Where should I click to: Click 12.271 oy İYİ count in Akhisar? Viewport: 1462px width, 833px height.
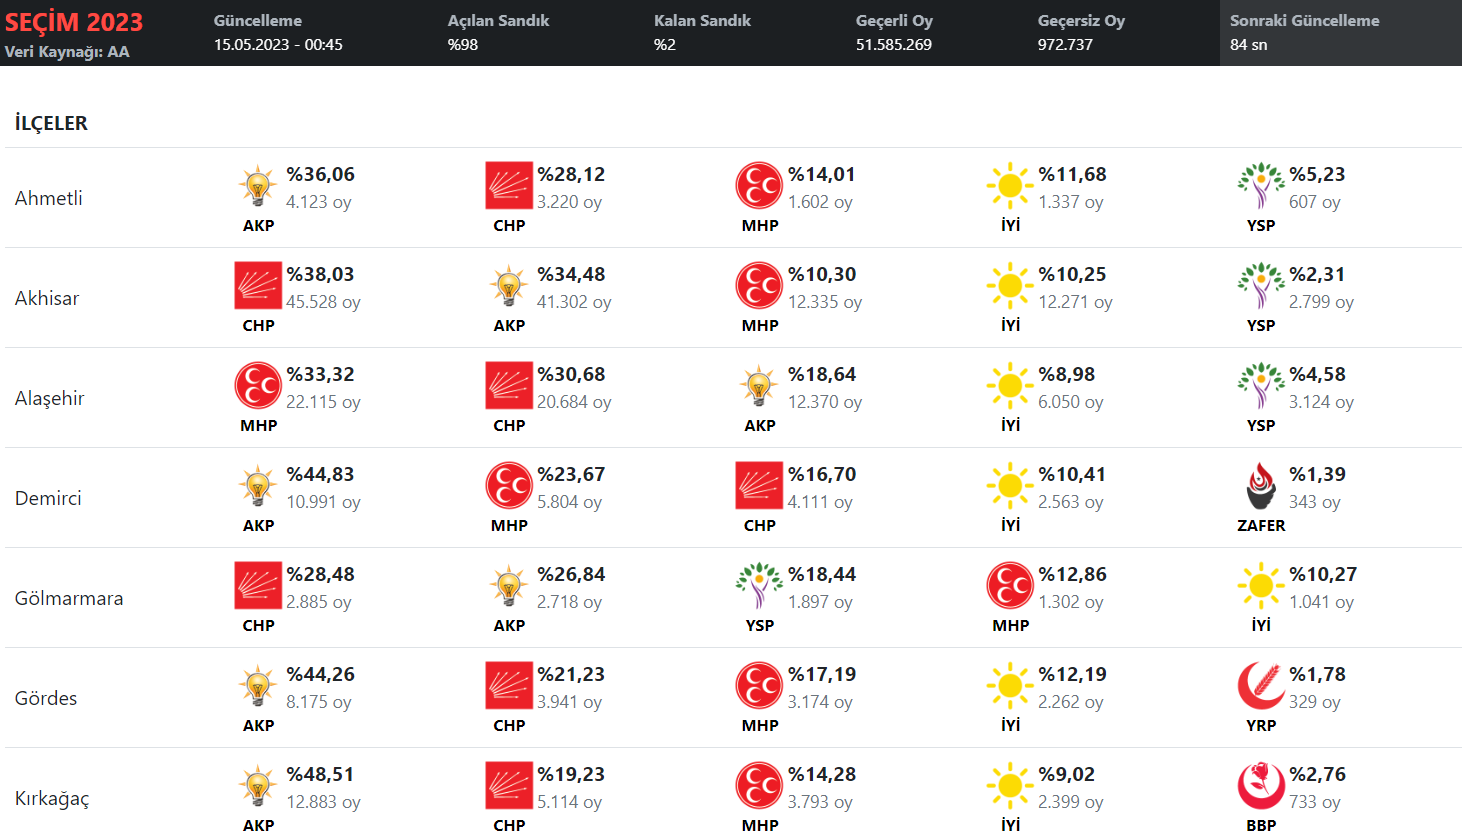(x=1075, y=302)
